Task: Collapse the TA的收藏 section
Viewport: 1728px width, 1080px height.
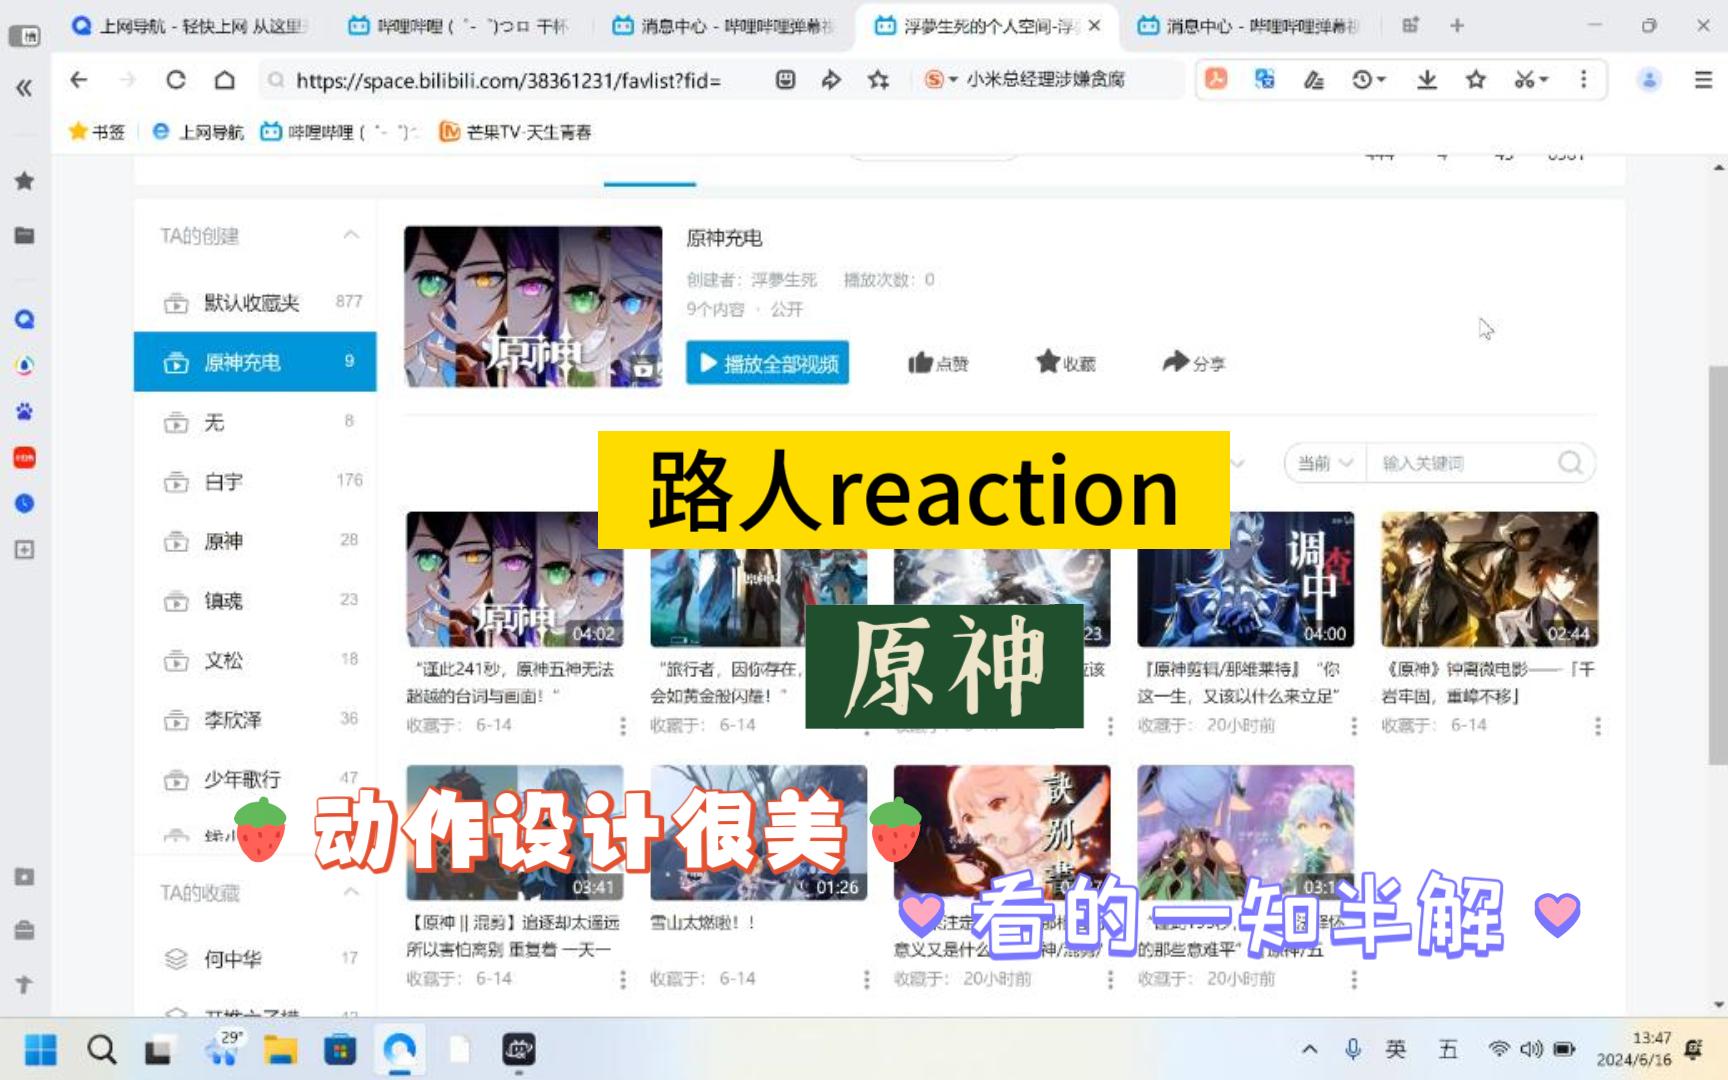Action: tap(351, 892)
